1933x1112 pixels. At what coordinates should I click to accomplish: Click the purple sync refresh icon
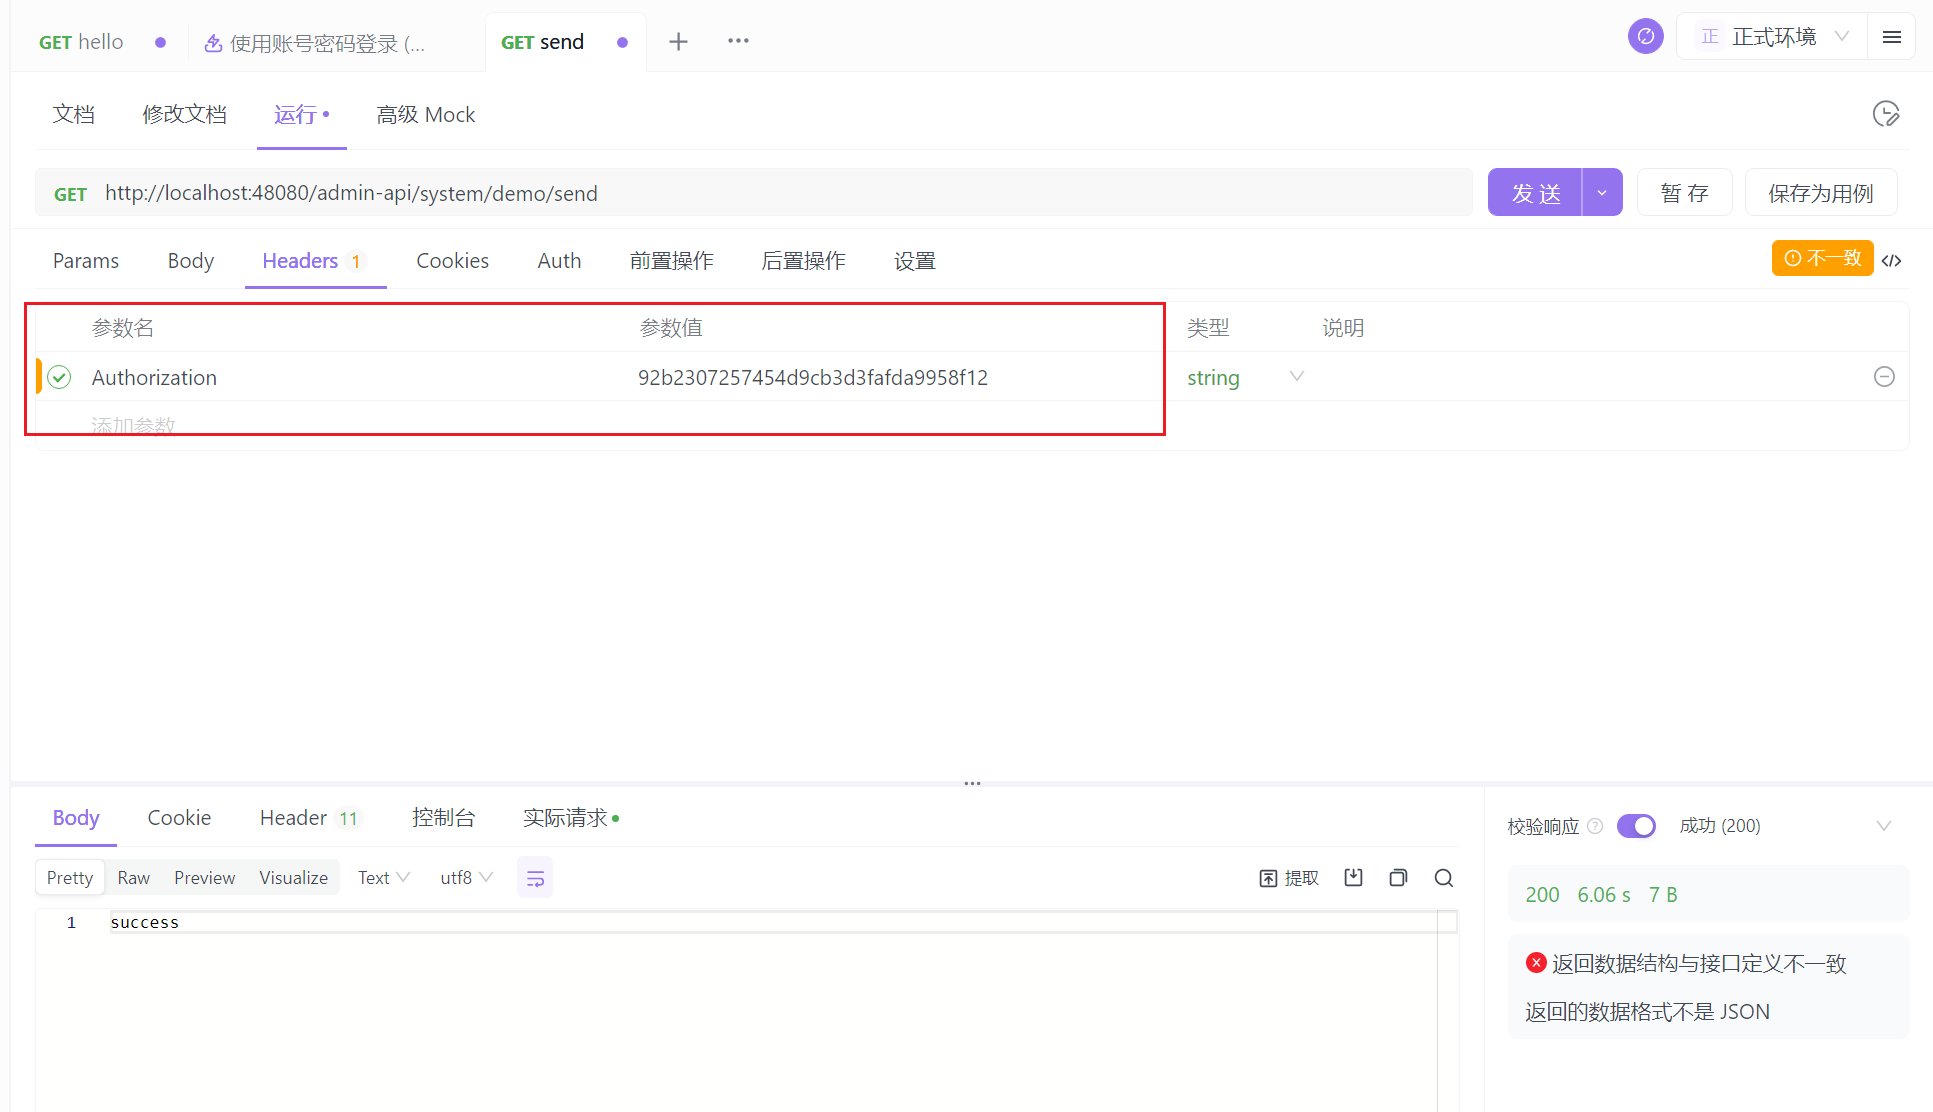coord(1645,37)
